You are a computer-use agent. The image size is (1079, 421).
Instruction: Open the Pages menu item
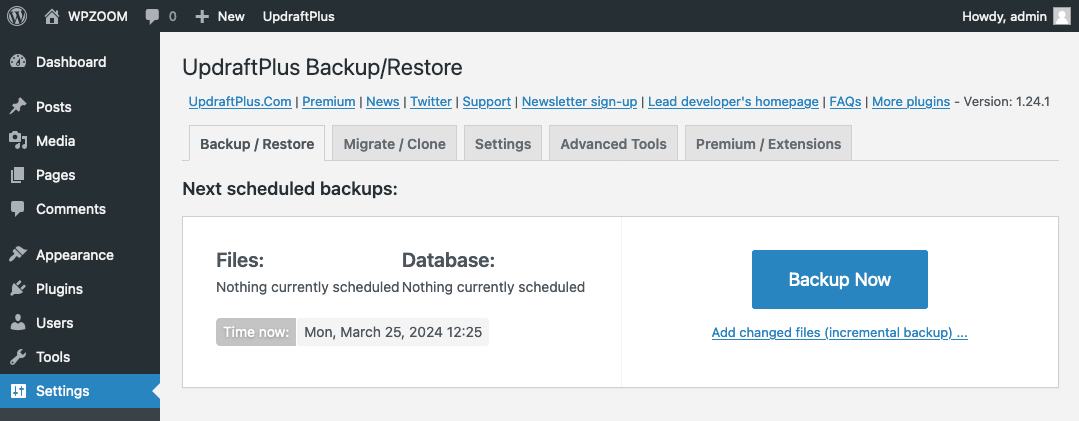click(80, 175)
